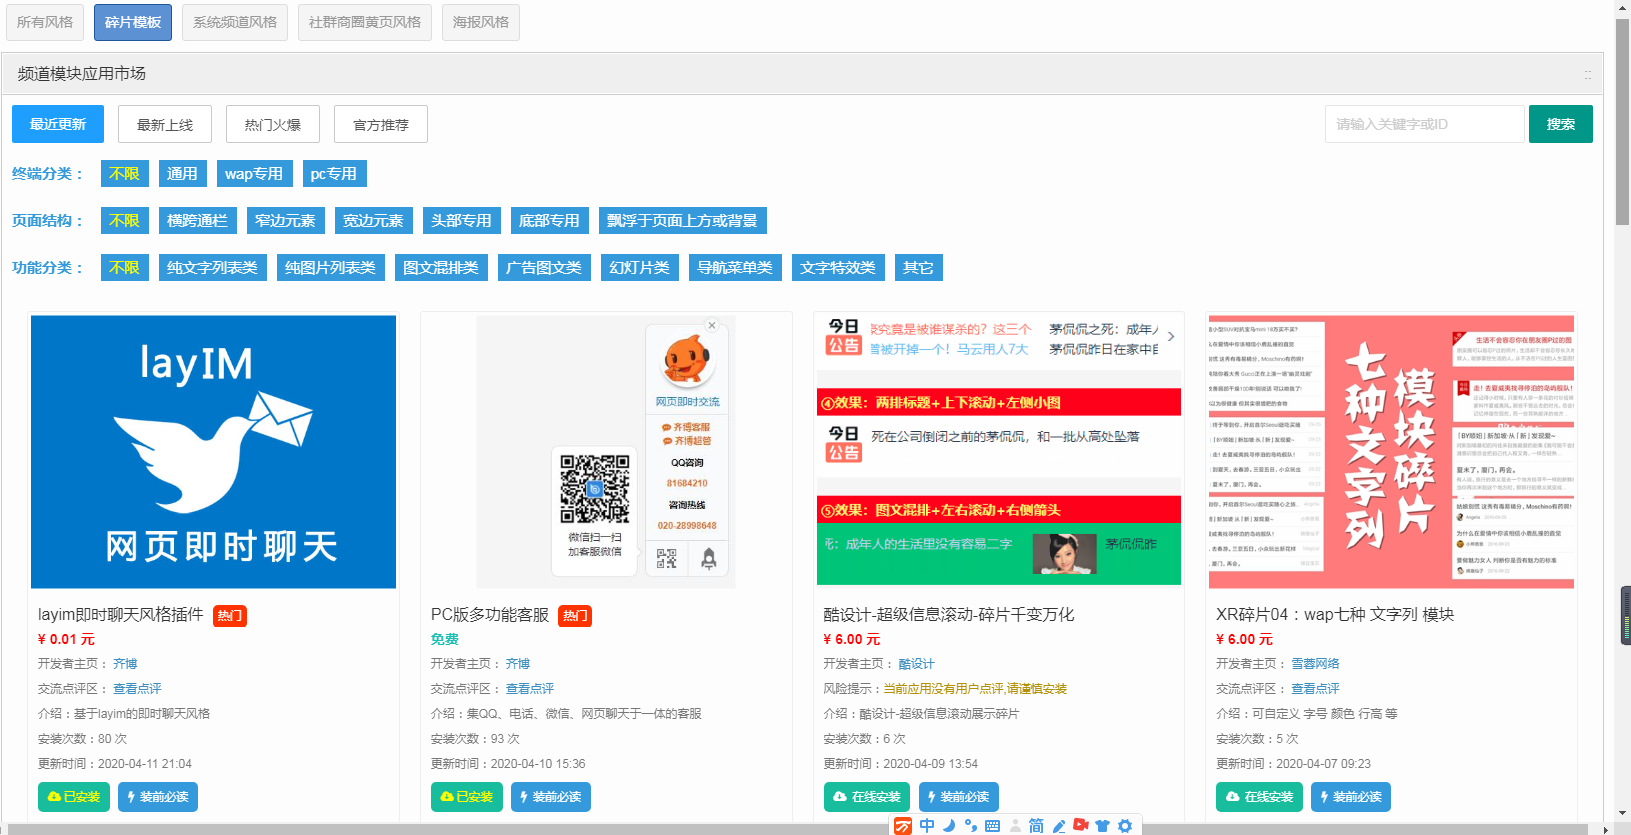
Task: Open the pen handwriting input icon
Action: point(1059,826)
